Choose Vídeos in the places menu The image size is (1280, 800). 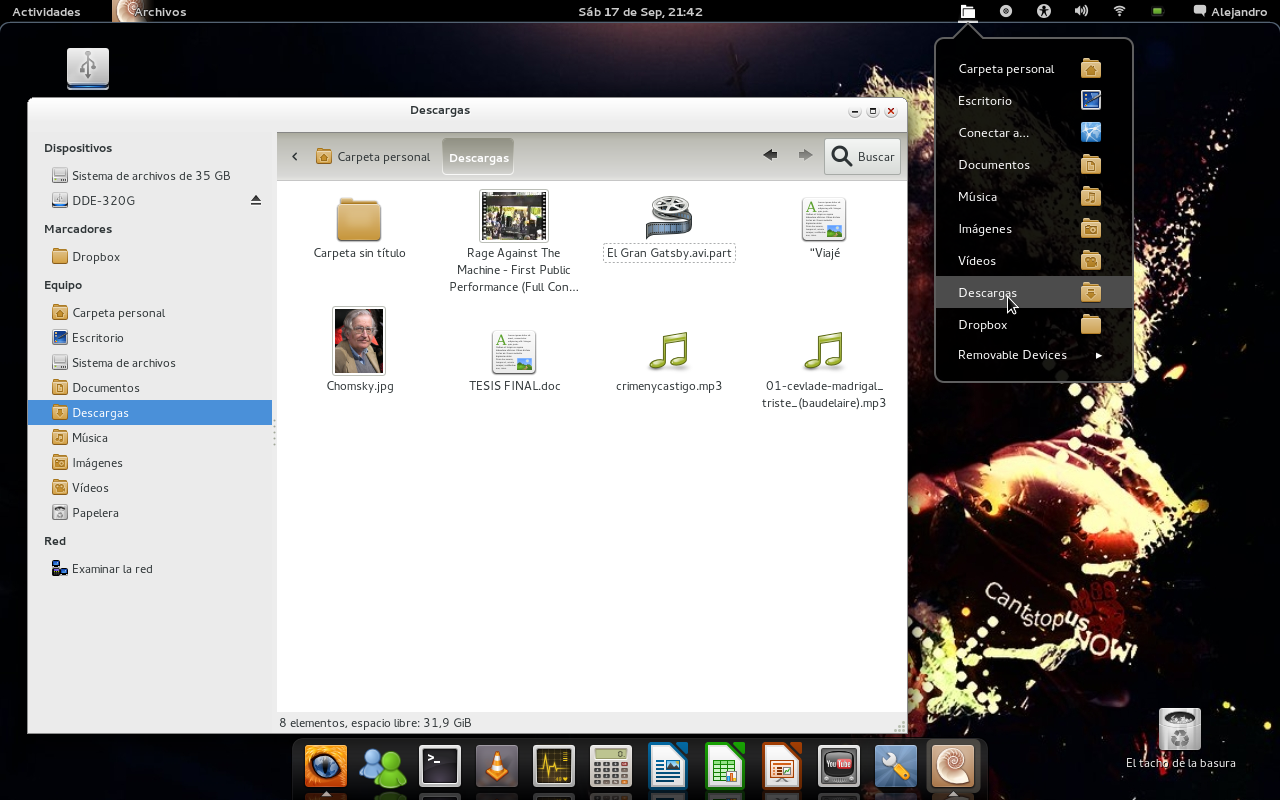pyautogui.click(x=1034, y=261)
